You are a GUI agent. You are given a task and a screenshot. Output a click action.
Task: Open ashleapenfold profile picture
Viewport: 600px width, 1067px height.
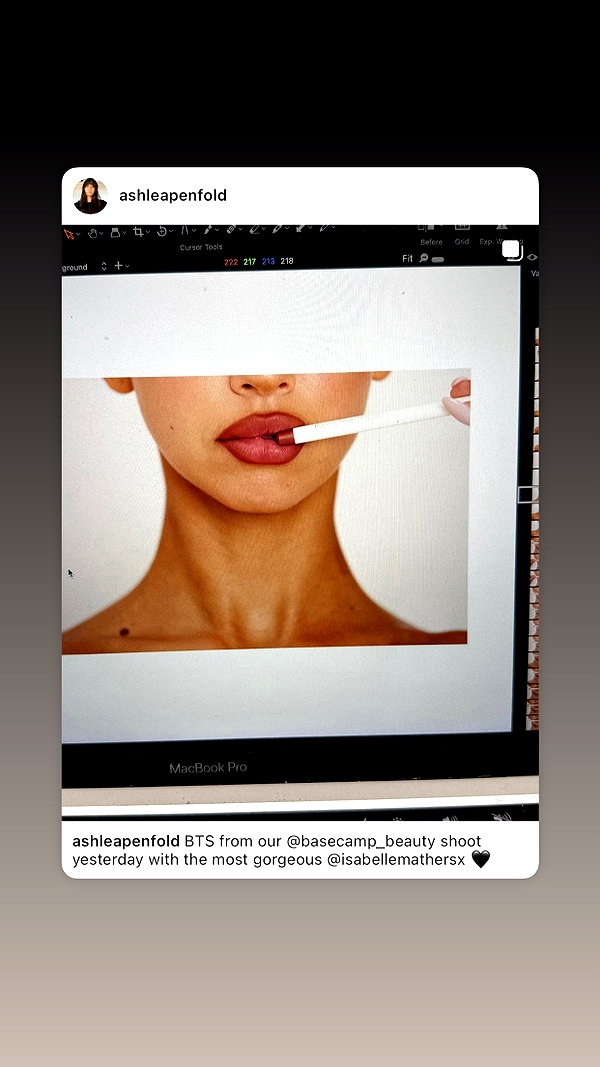[90, 196]
